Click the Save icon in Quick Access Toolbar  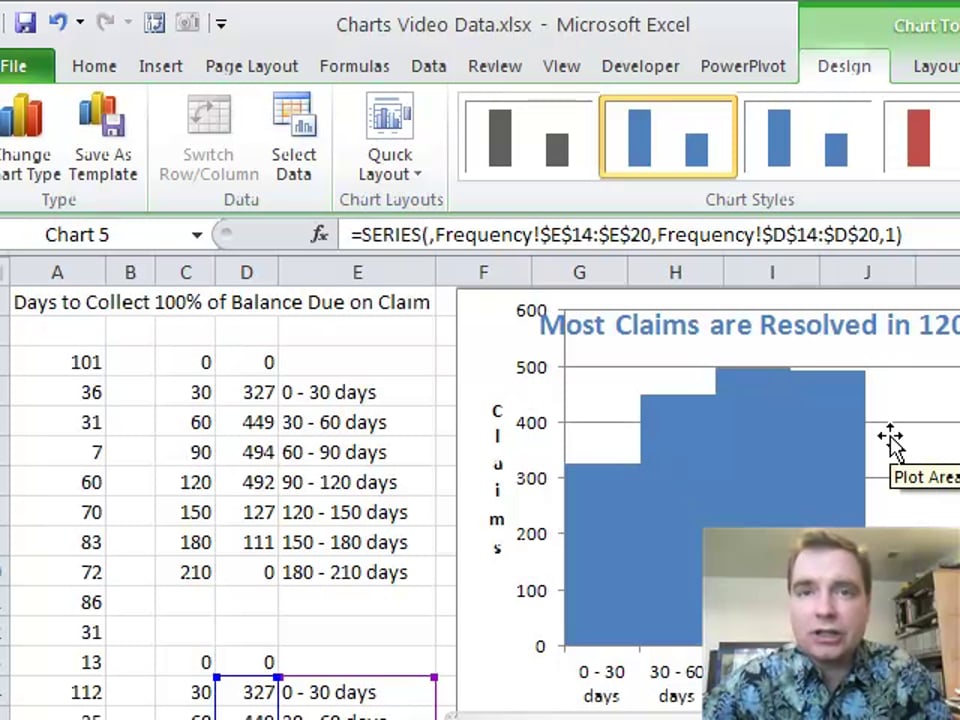tap(25, 23)
